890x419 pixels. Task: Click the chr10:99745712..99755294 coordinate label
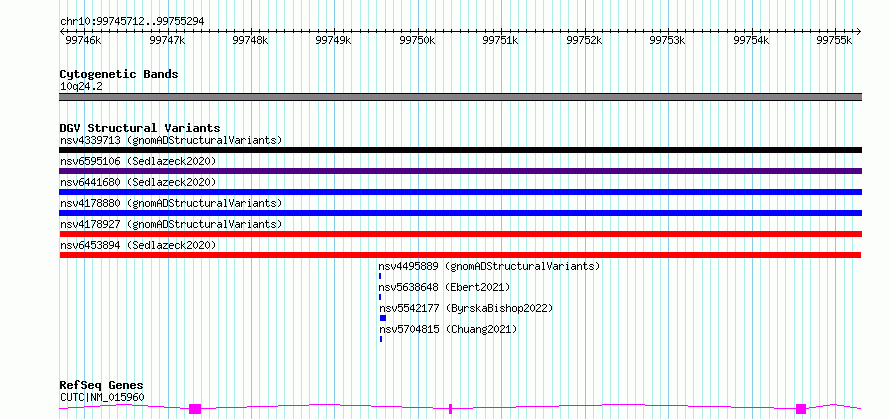click(132, 21)
